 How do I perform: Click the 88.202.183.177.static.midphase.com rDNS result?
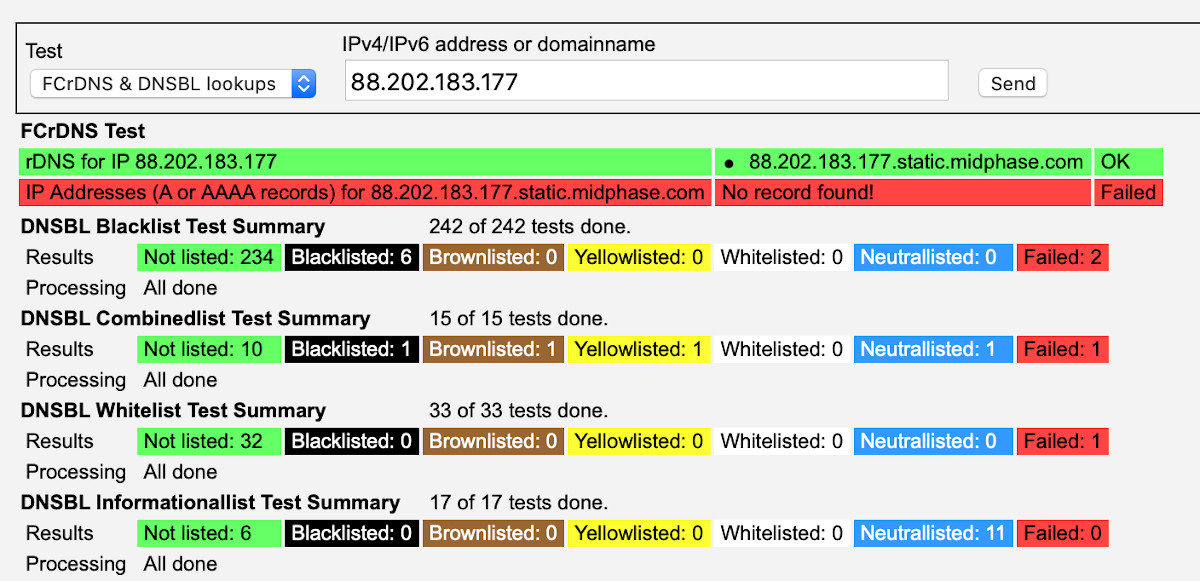(x=915, y=162)
